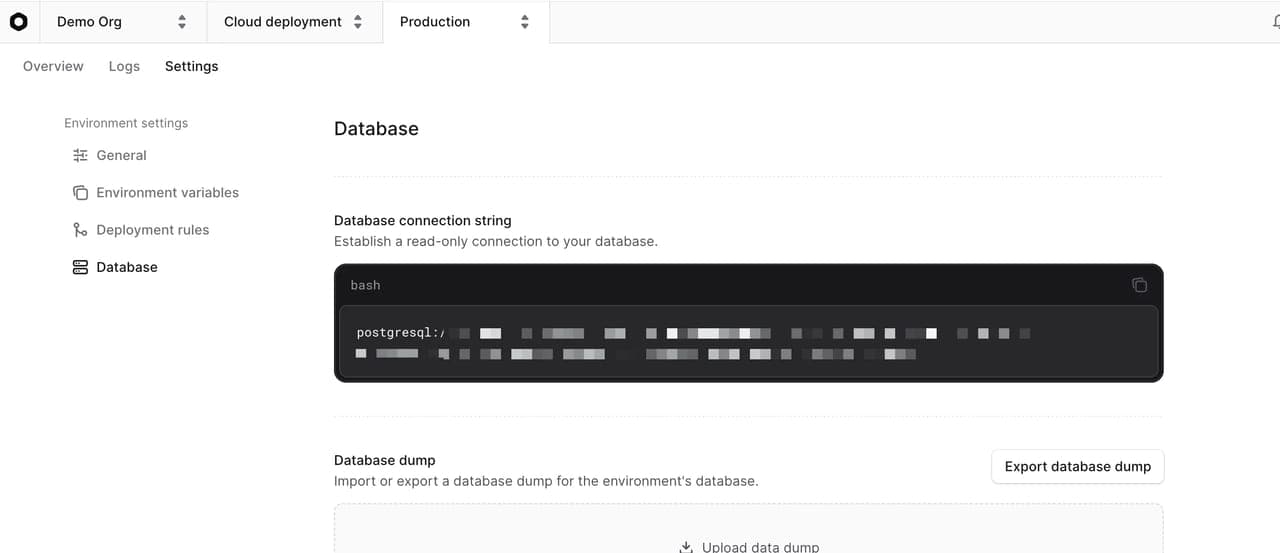Click the 'Database dump' label
1280x553 pixels.
point(384,460)
